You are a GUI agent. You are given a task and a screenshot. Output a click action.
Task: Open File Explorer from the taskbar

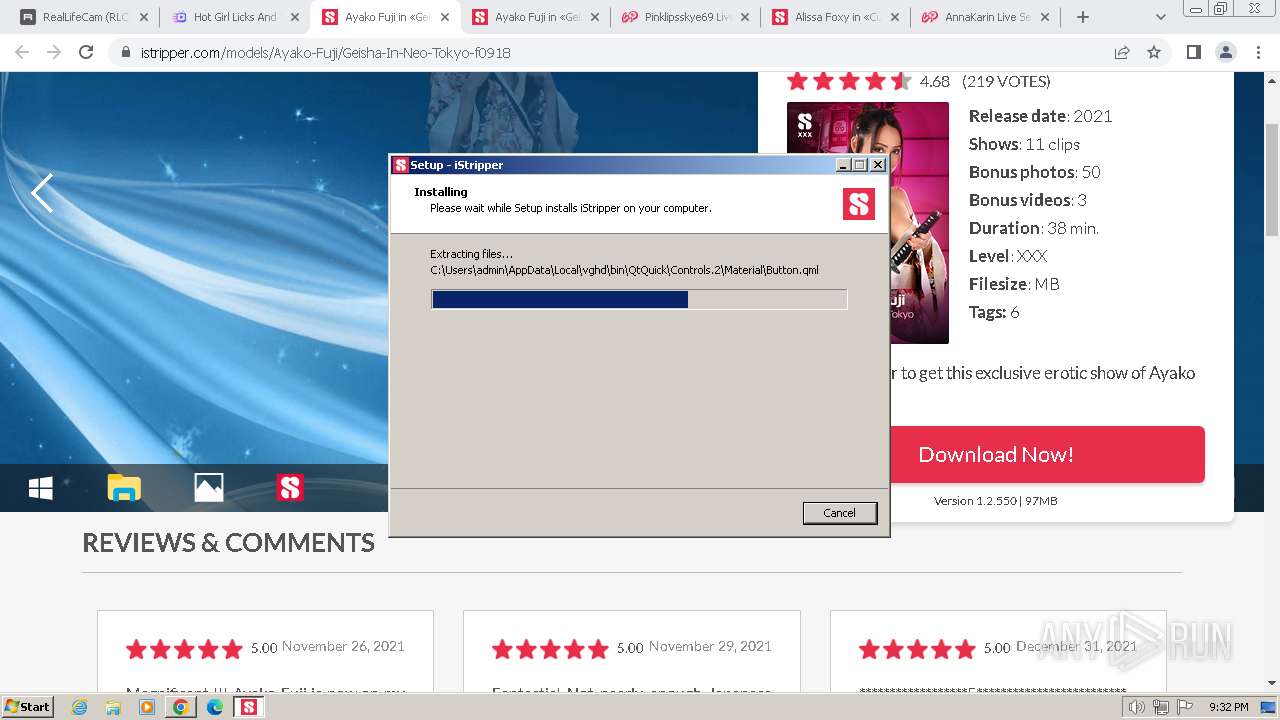tap(113, 707)
